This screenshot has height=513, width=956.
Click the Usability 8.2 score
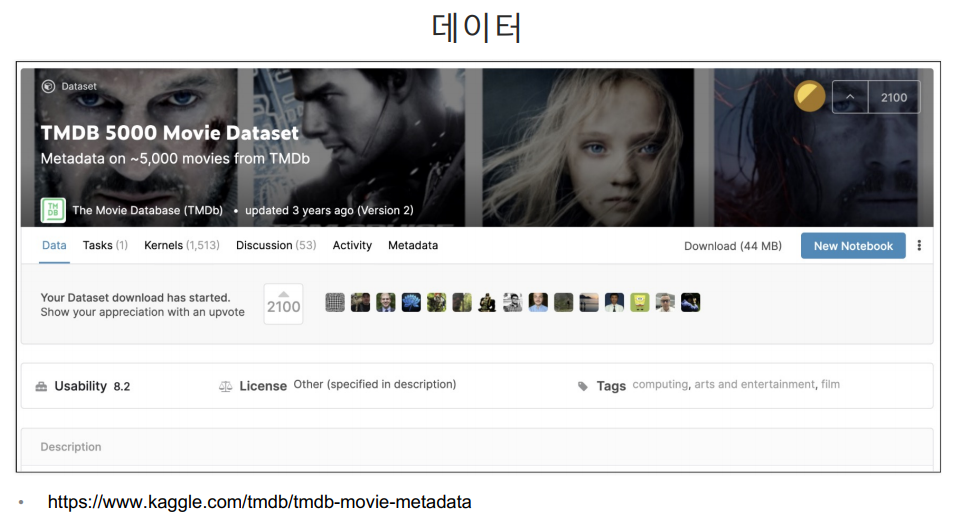pyautogui.click(x=122, y=386)
